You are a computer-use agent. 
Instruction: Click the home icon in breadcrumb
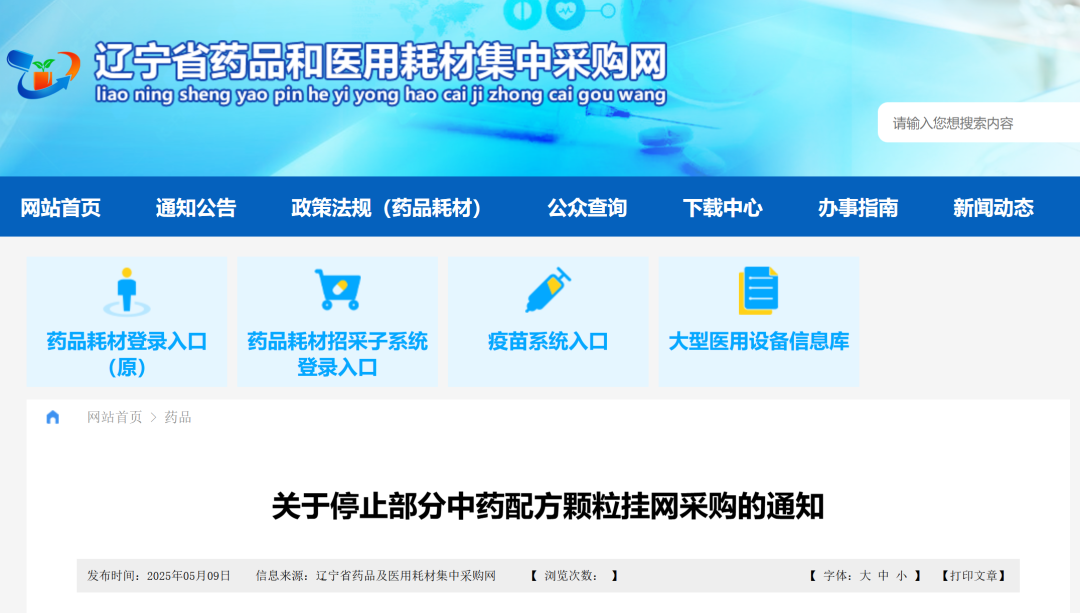click(52, 417)
